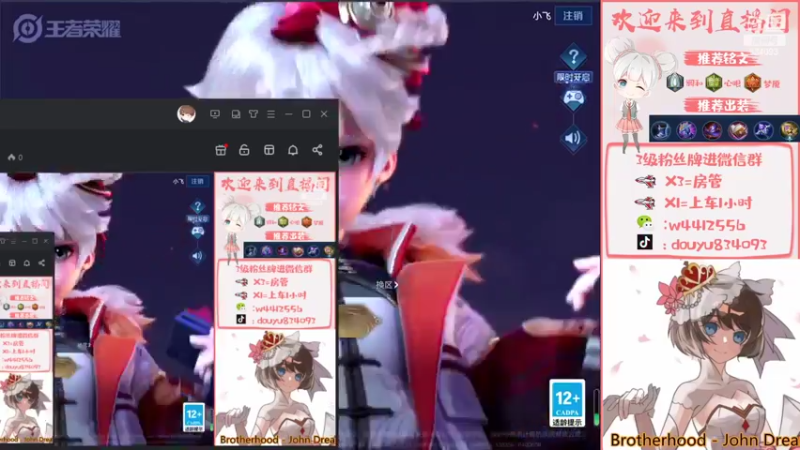Viewport: 800px width, 450px height.
Task: Click third equipment icon under large 推荐出装
Action: pos(712,130)
